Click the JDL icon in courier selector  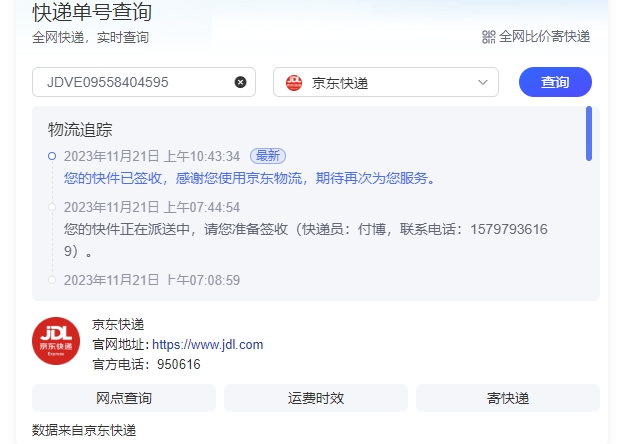point(294,83)
